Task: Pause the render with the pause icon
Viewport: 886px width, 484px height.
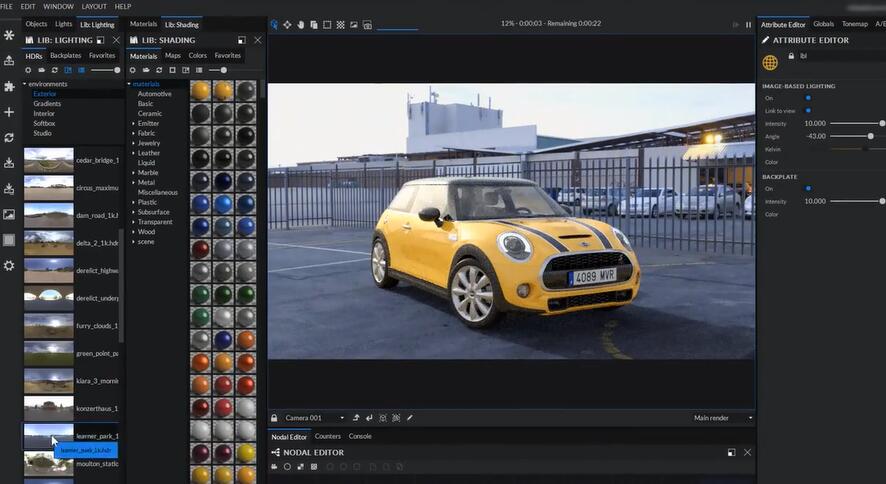Action: tap(749, 25)
